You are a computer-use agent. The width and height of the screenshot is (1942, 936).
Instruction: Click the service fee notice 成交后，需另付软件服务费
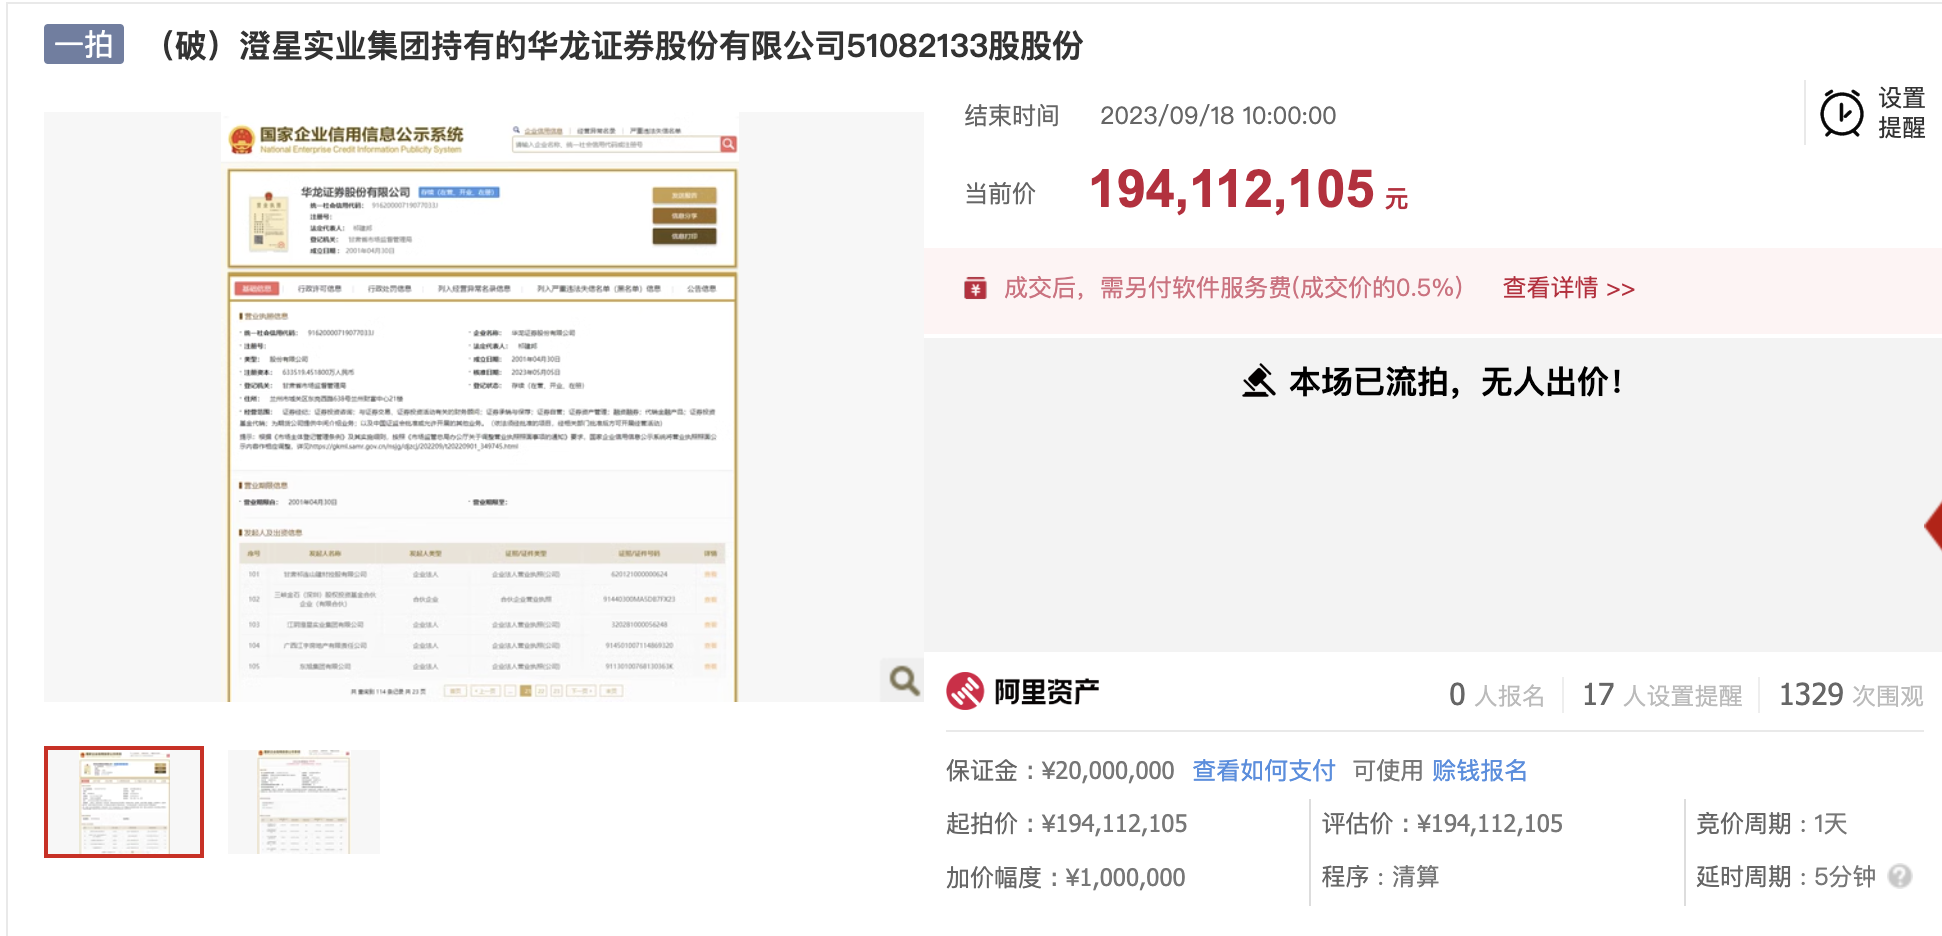[x=1233, y=288]
